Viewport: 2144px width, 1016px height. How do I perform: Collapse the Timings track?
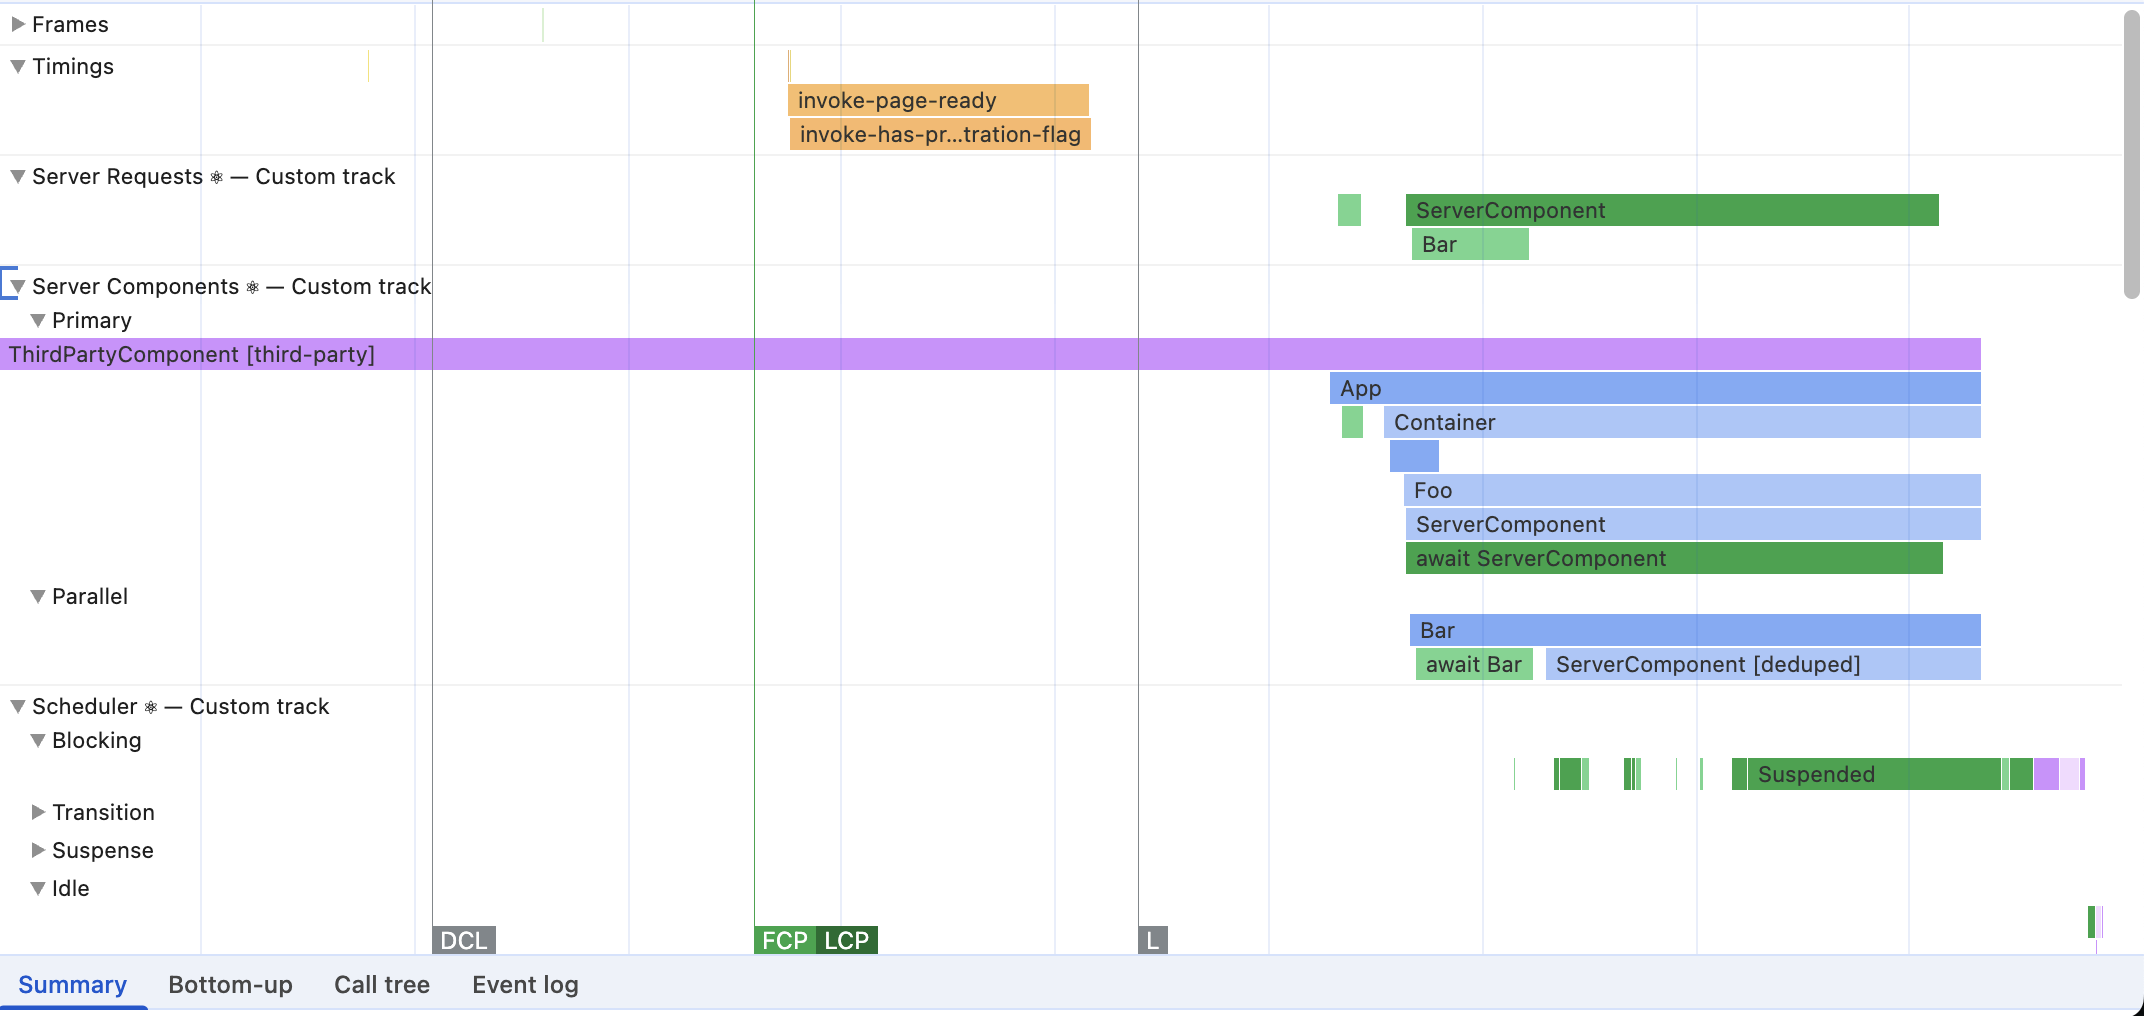(x=18, y=67)
